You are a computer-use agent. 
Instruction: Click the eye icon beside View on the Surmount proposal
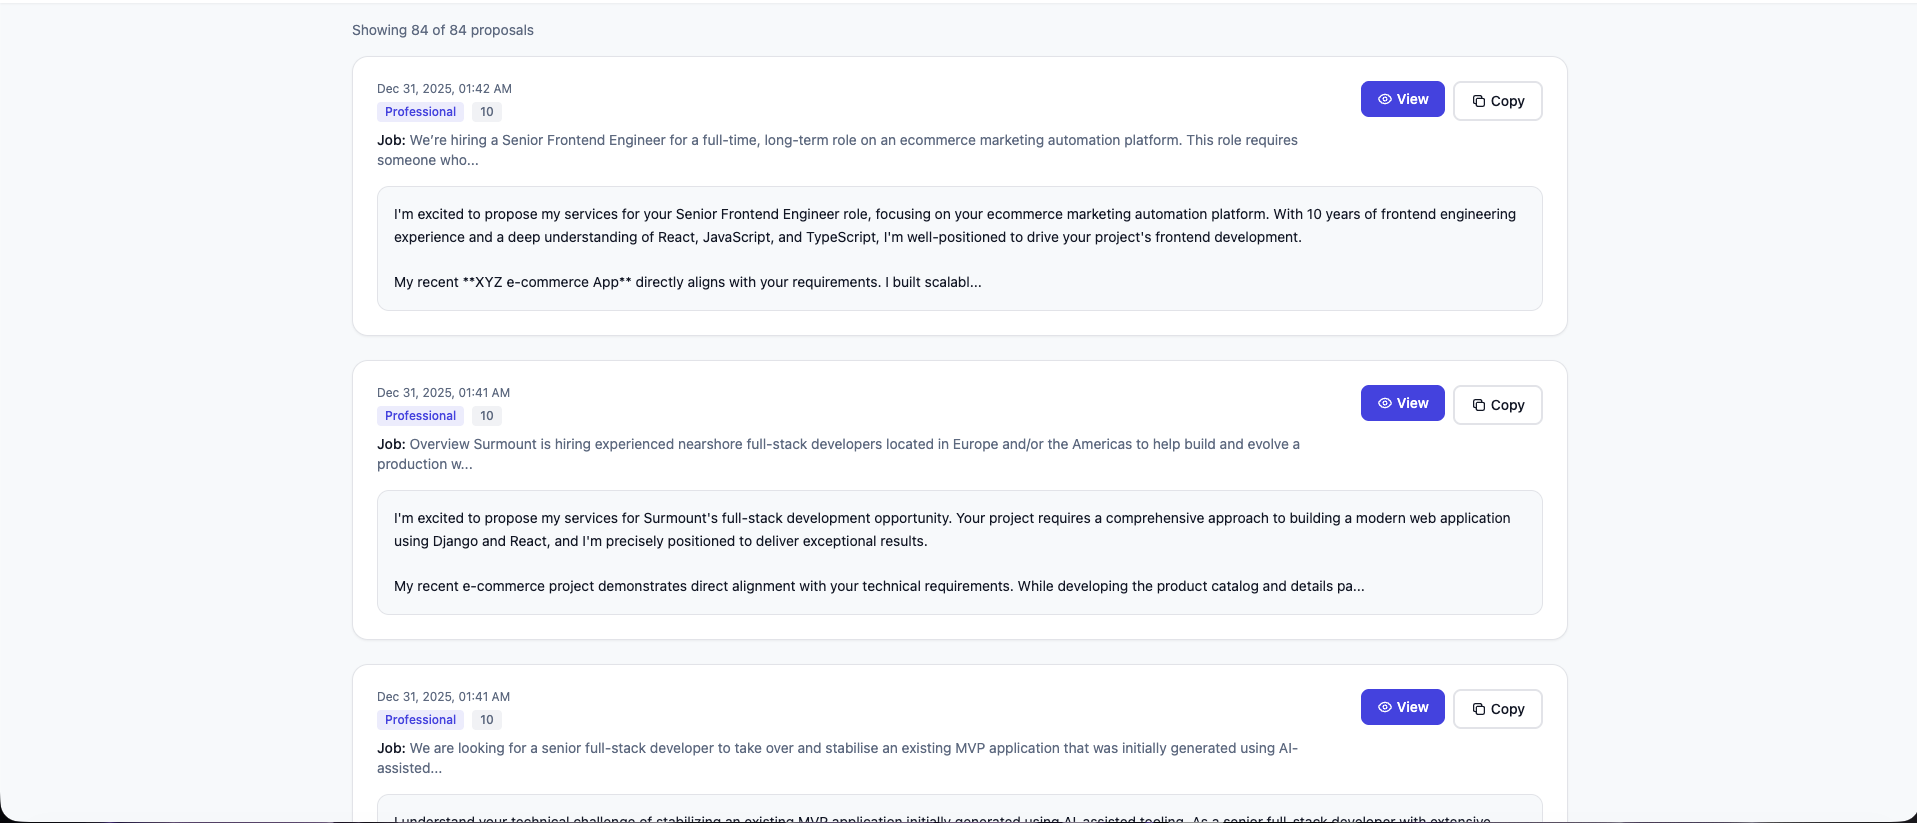tap(1384, 403)
